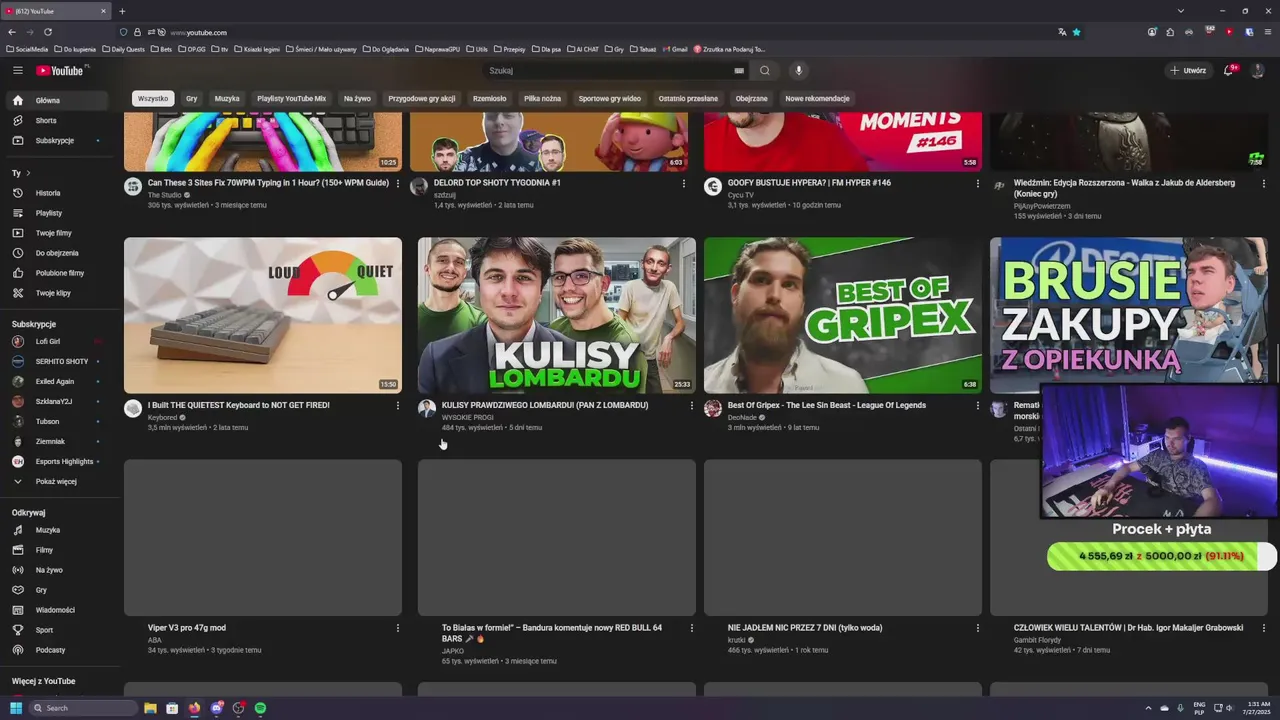
Task: Open Exiled Again subscription channel
Action: (x=55, y=381)
